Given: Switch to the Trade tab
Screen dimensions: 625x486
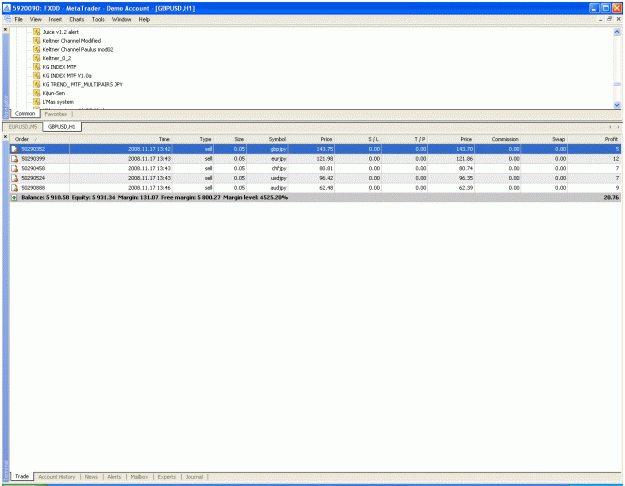Looking at the screenshot, I should 22,476.
